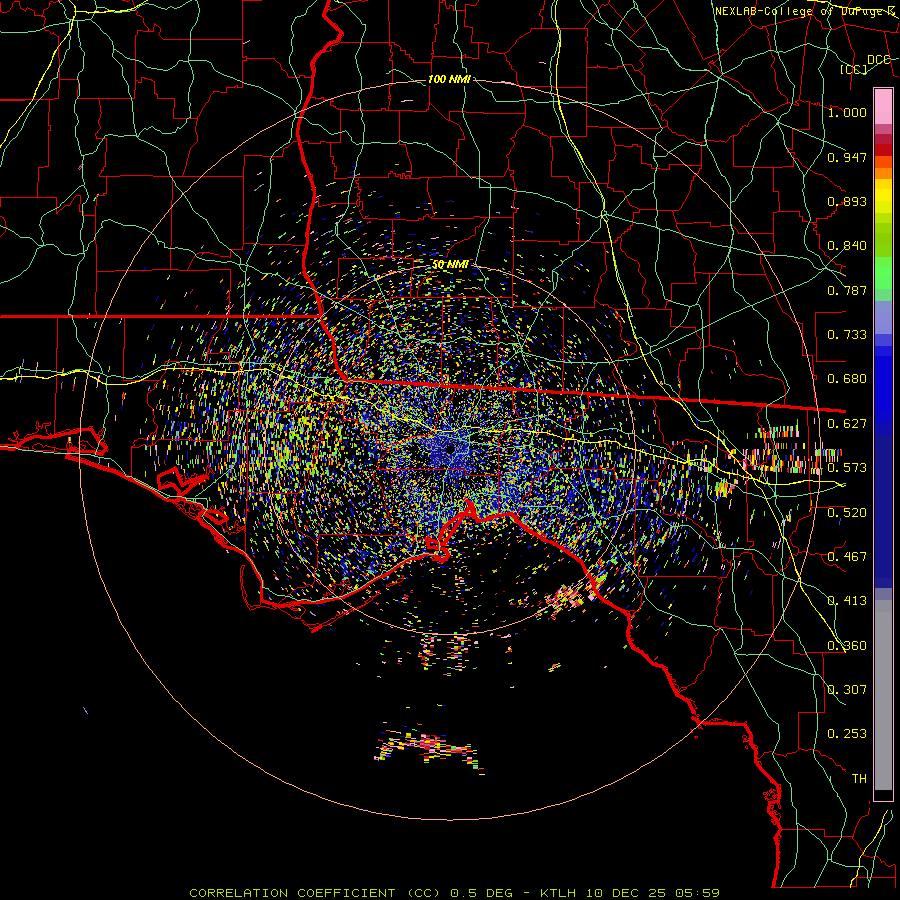Image resolution: width=900 pixels, height=900 pixels.
Task: Click the 0.520 scale value
Action: click(847, 513)
